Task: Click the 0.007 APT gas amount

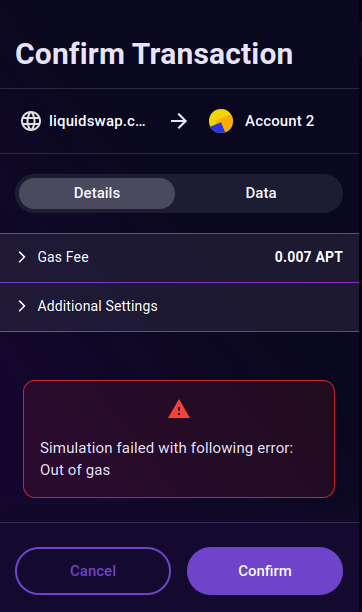Action: point(309,257)
